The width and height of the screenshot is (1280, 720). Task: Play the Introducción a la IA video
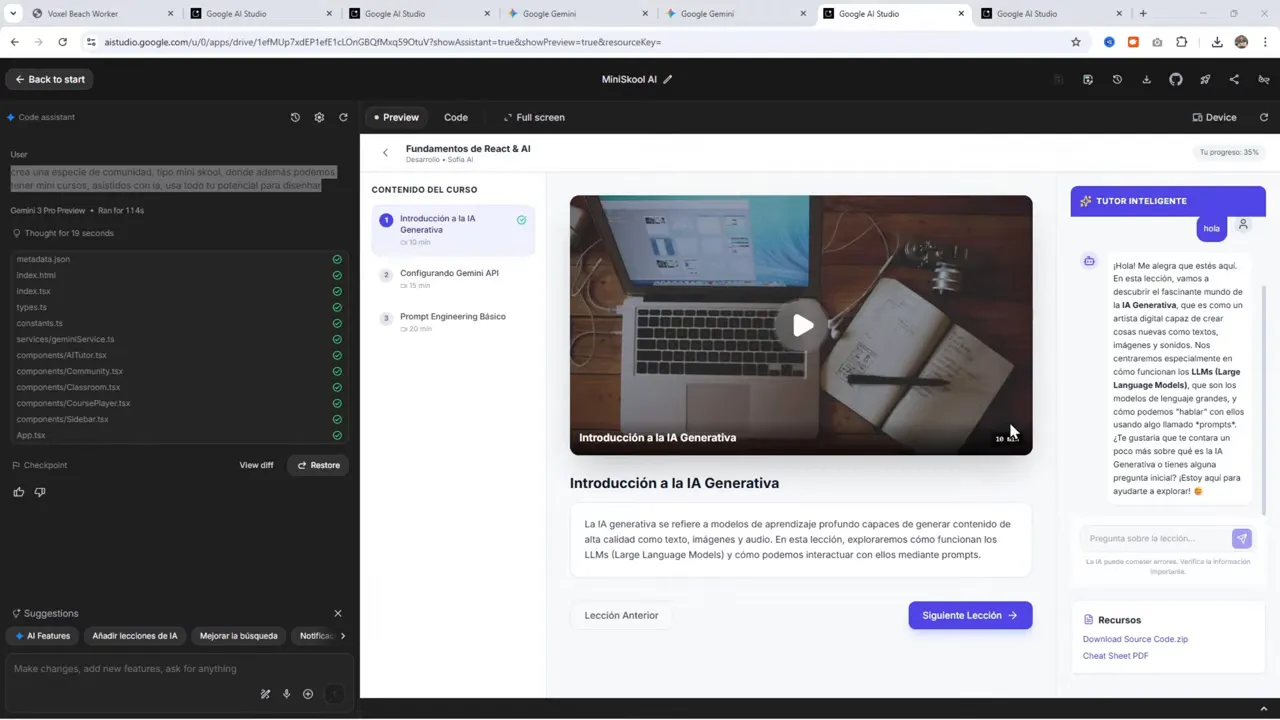point(802,324)
